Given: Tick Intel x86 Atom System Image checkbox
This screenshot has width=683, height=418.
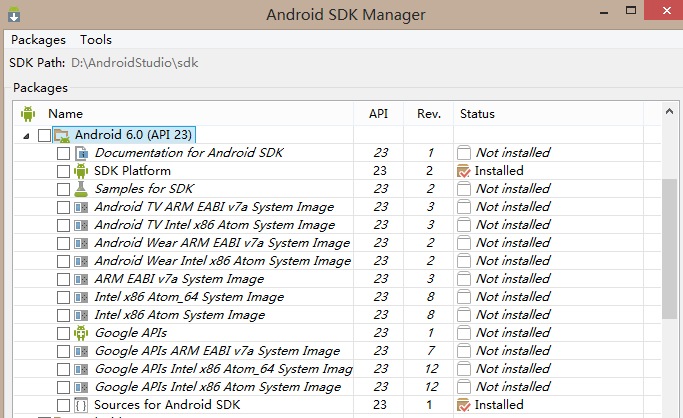Looking at the screenshot, I should pyautogui.click(x=63, y=315).
